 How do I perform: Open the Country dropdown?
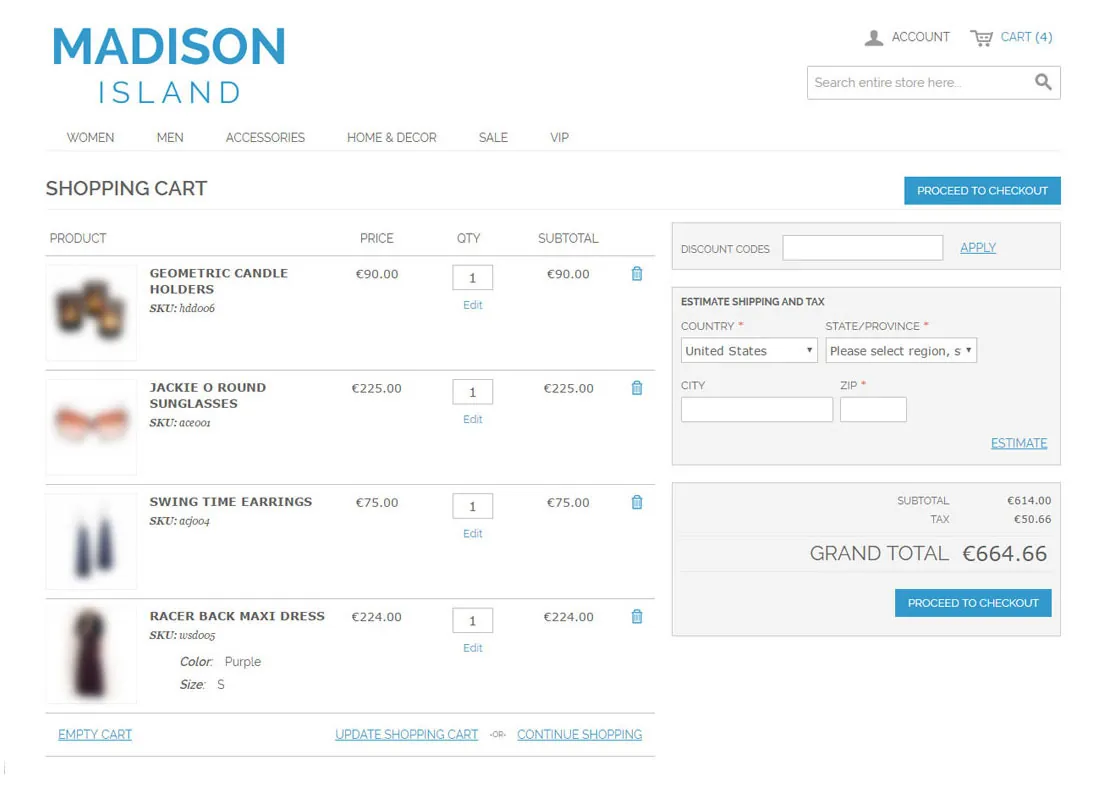749,350
